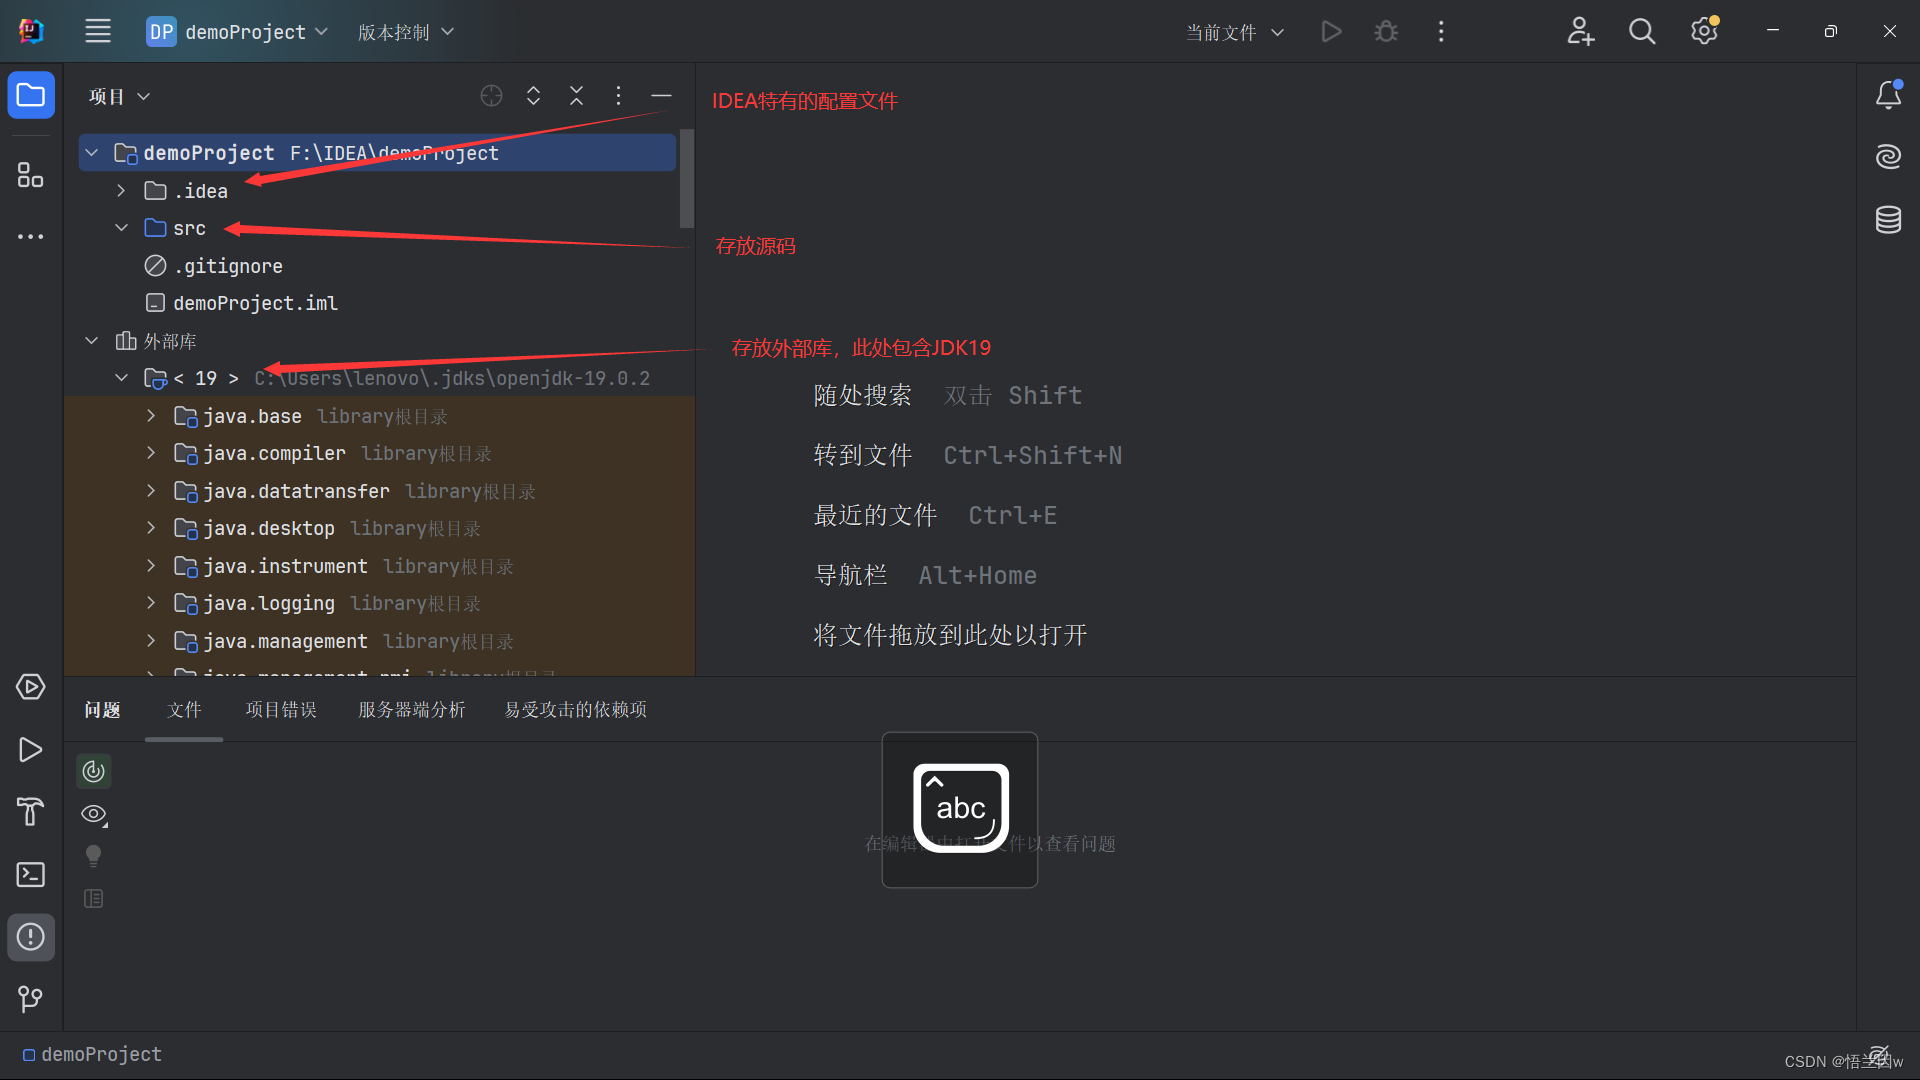
Task: Click the Debug bug icon
Action: pos(1386,32)
